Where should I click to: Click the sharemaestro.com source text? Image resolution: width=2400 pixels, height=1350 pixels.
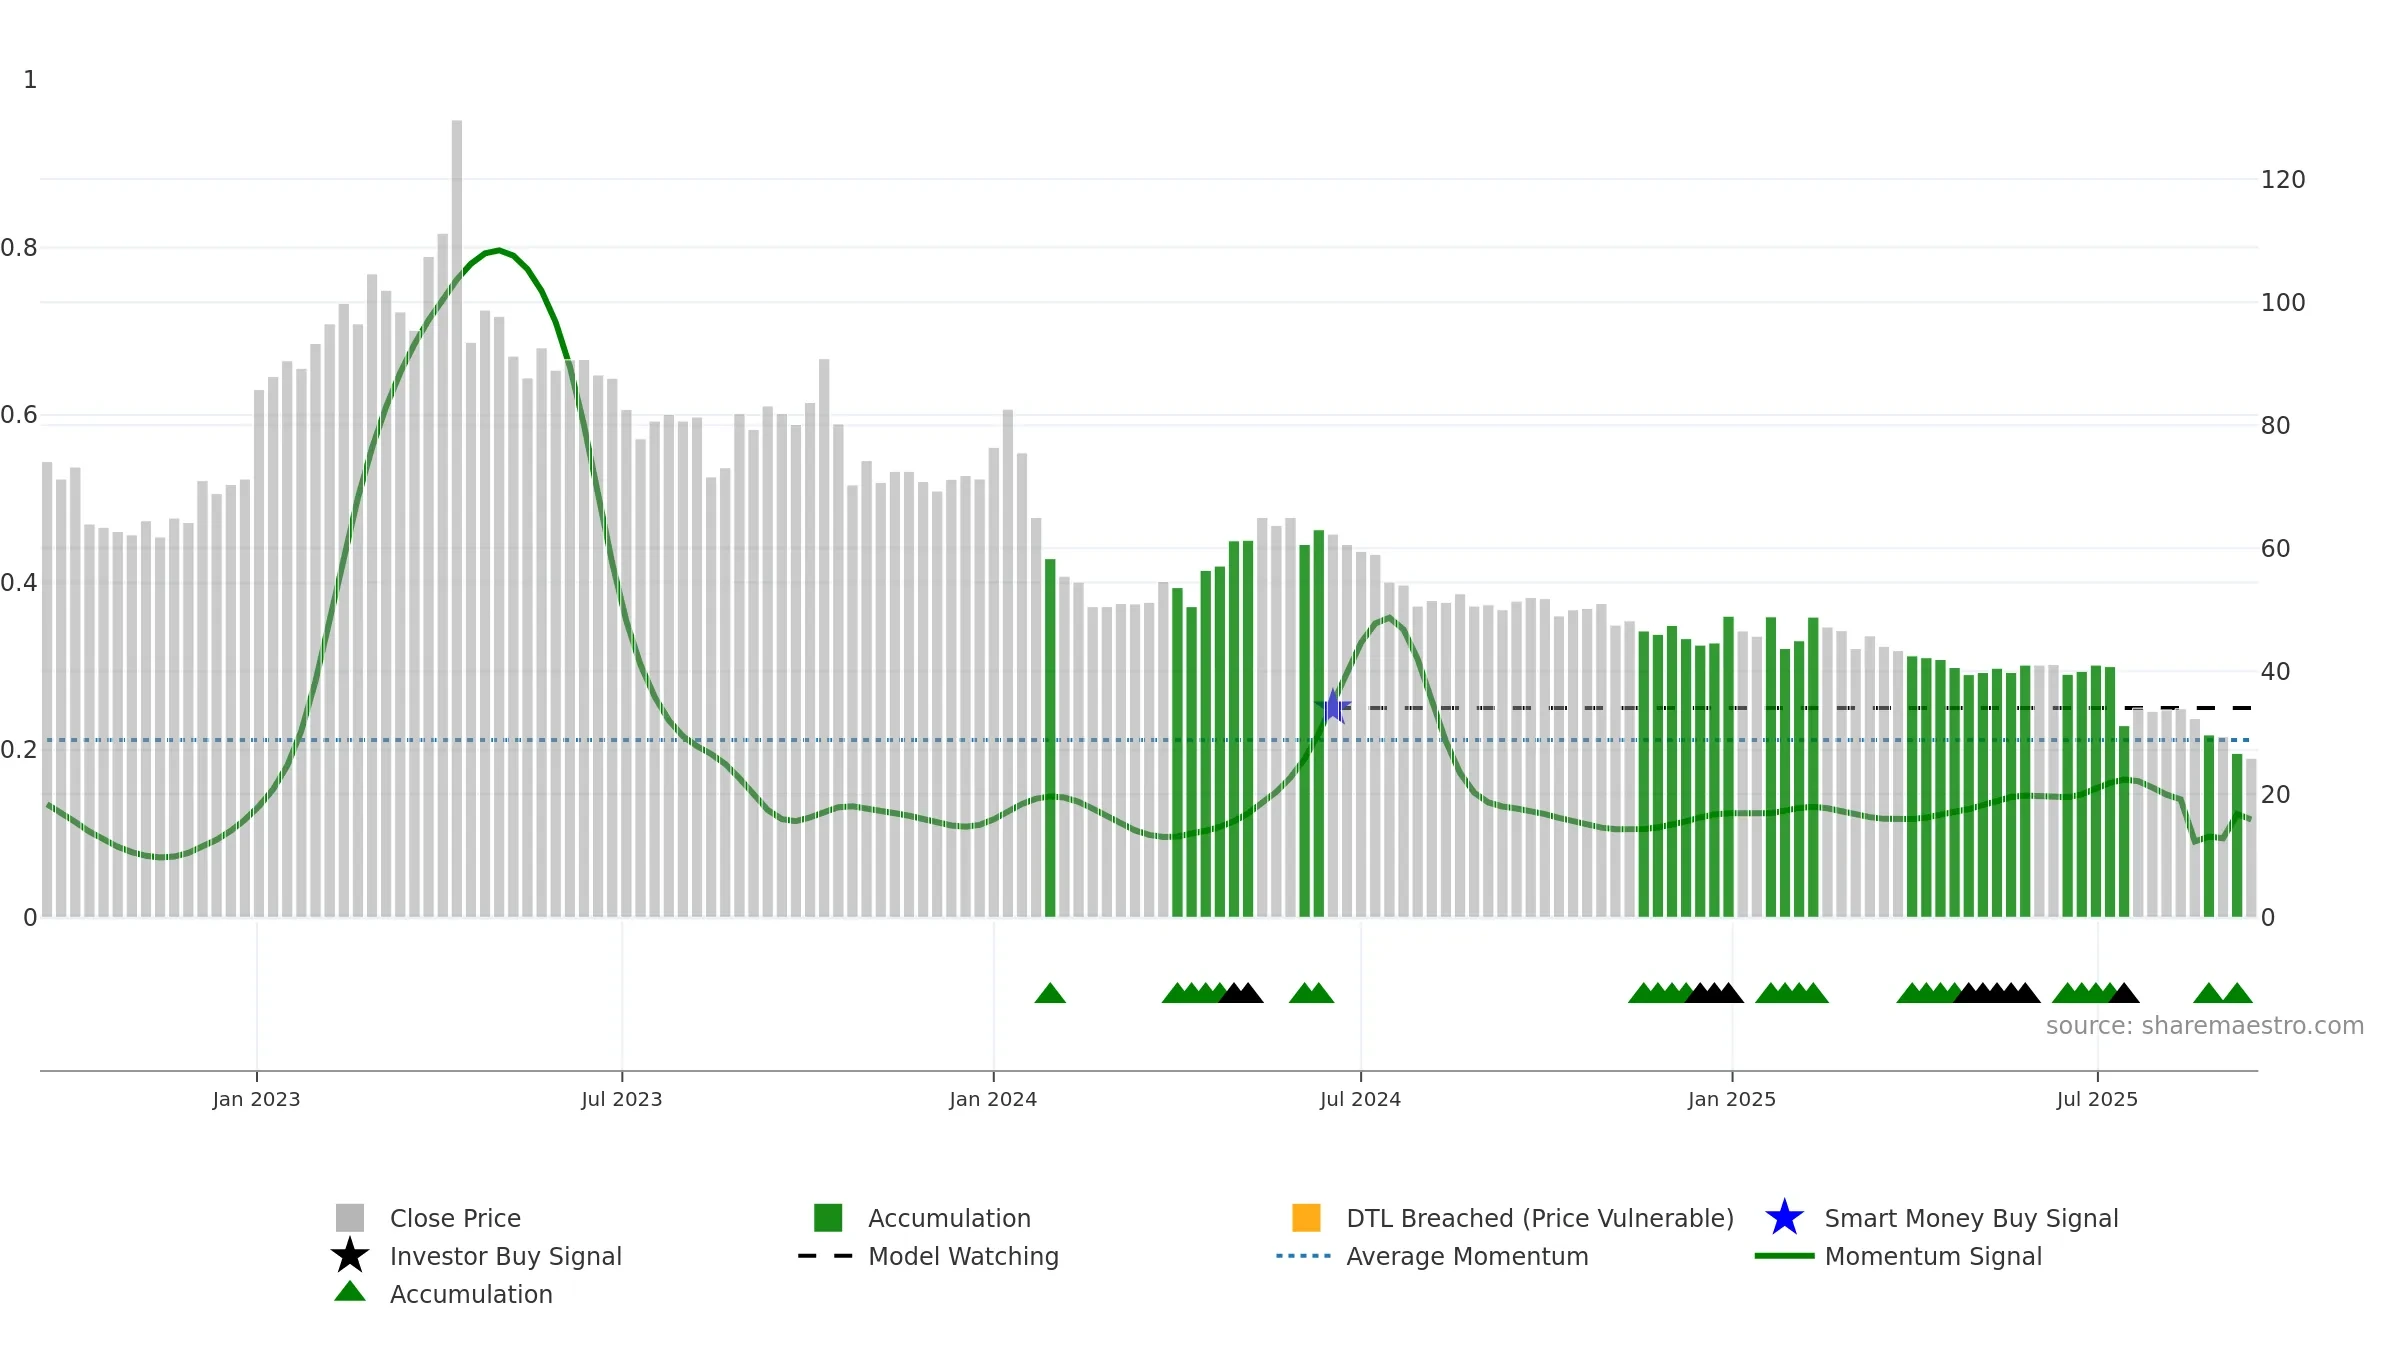[2205, 1026]
